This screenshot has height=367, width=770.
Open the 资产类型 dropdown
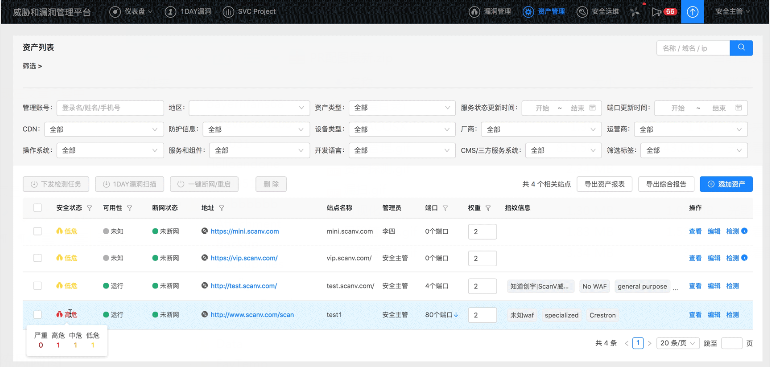tap(402, 108)
